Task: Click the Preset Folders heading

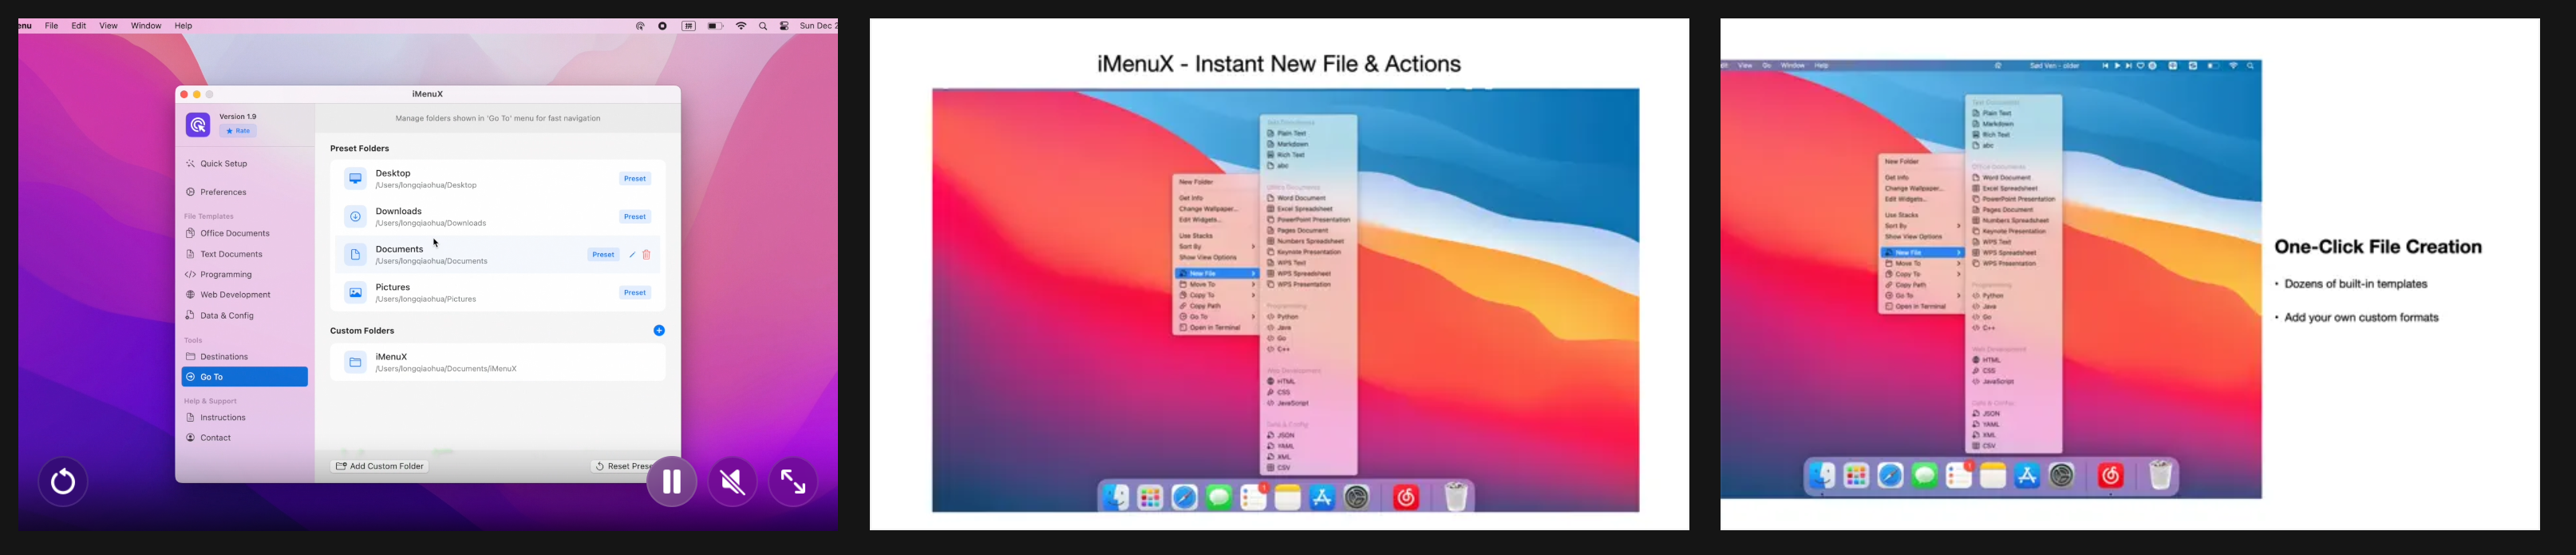Action: [x=360, y=149]
